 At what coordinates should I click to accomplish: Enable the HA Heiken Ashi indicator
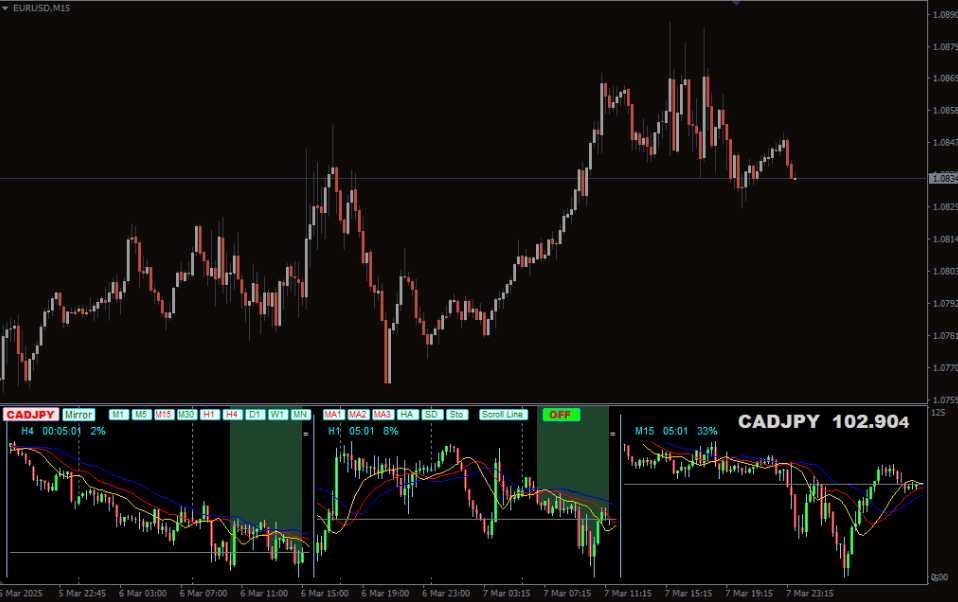(407, 414)
